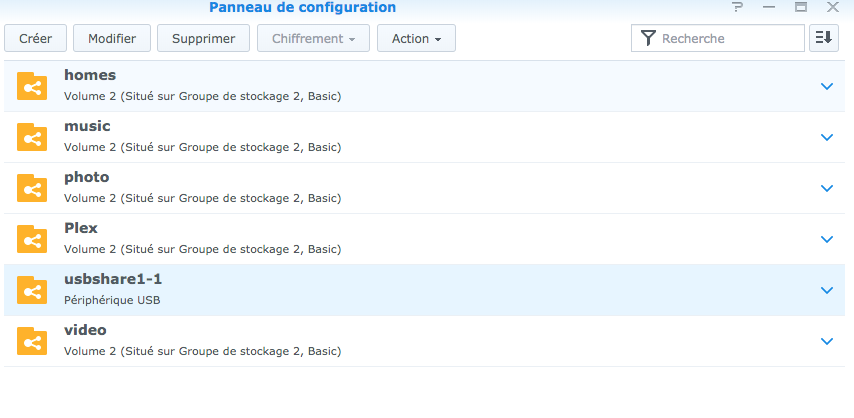Click the sort order icon beside search
This screenshot has width=854, height=418.
coord(824,38)
